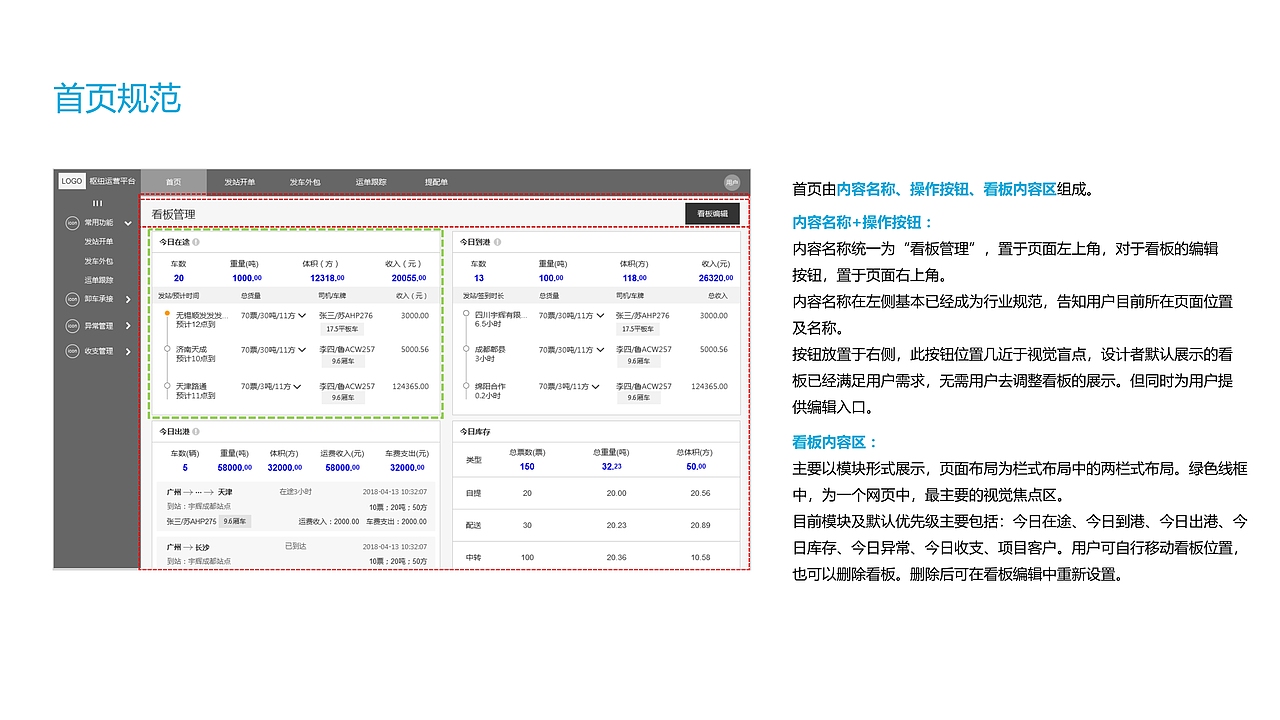Open the 70票/30吨/11方 dropdown for 天津路通
Screen dimensions: 1280x720
(x=300, y=386)
